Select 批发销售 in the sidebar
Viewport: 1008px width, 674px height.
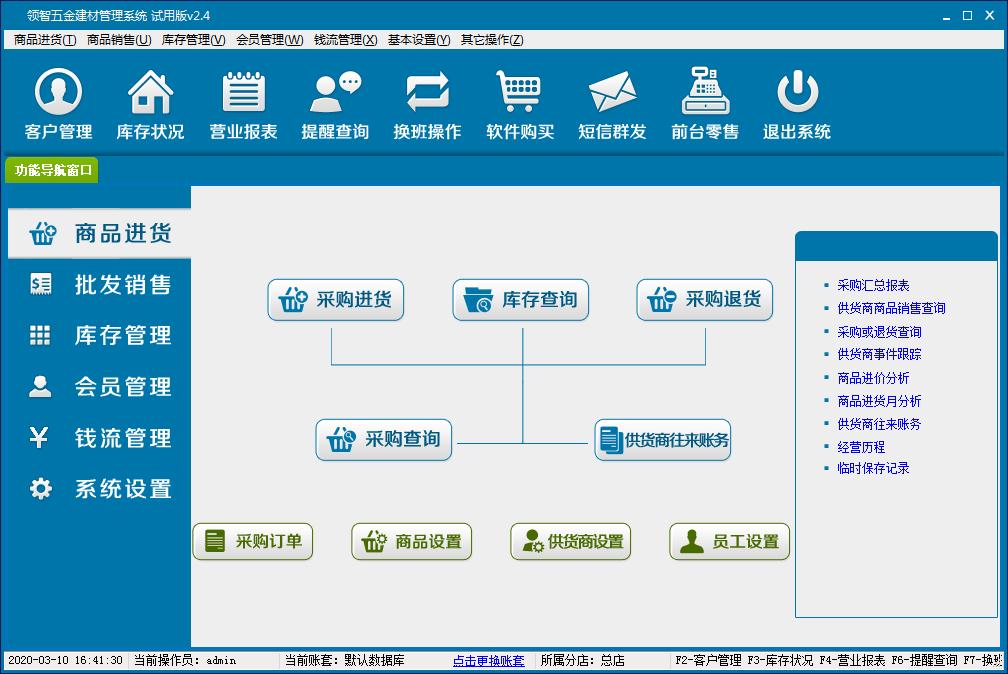click(100, 284)
